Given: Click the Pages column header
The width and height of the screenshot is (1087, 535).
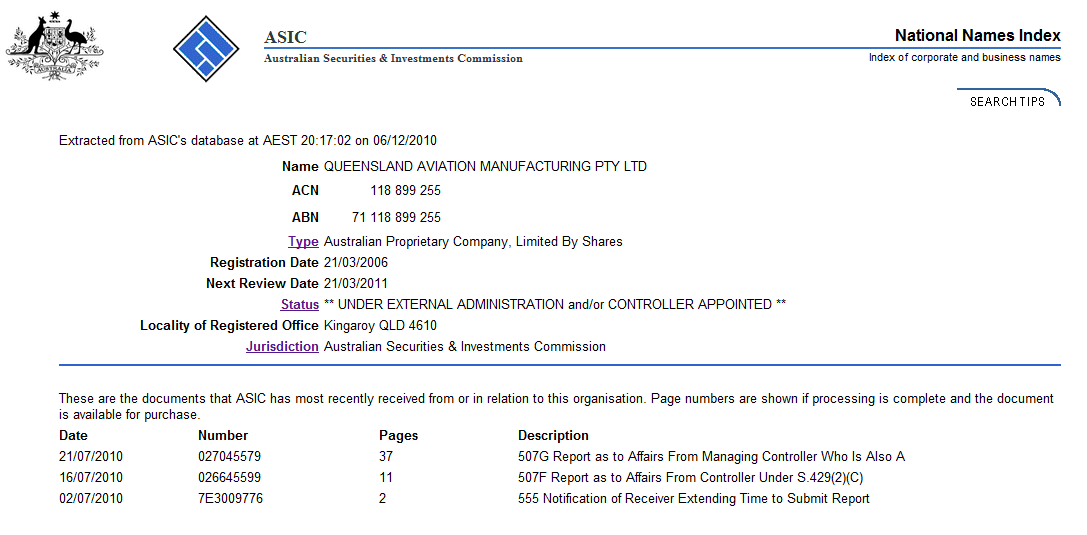Looking at the screenshot, I should point(398,436).
